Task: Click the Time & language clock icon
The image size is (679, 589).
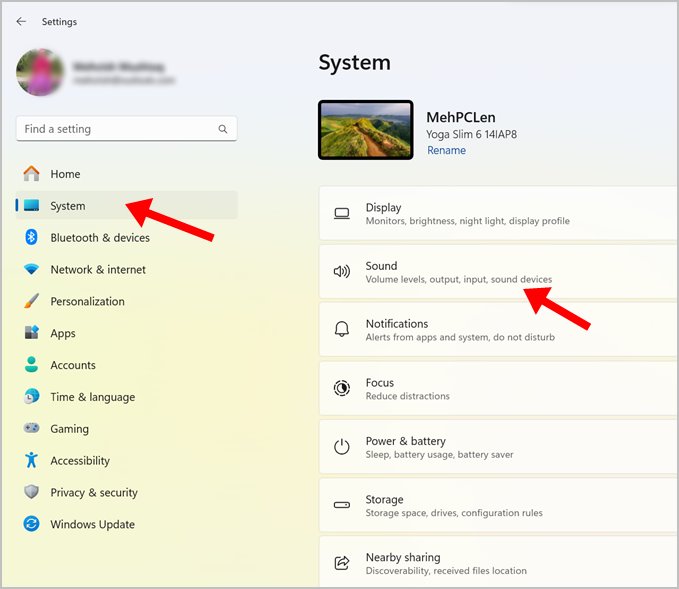Action: pos(31,396)
